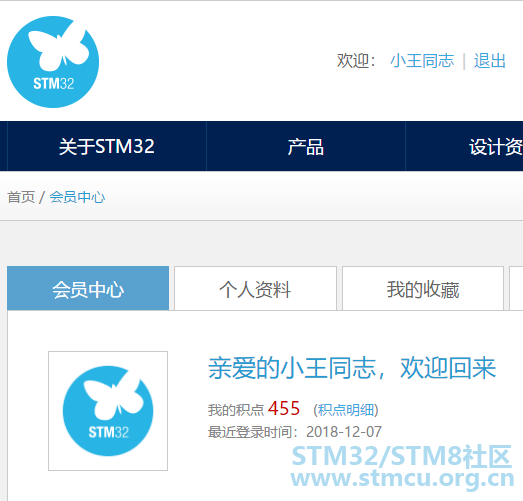Select the 会员中心 tab
This screenshot has width=523, height=501.
pyautogui.click(x=88, y=289)
